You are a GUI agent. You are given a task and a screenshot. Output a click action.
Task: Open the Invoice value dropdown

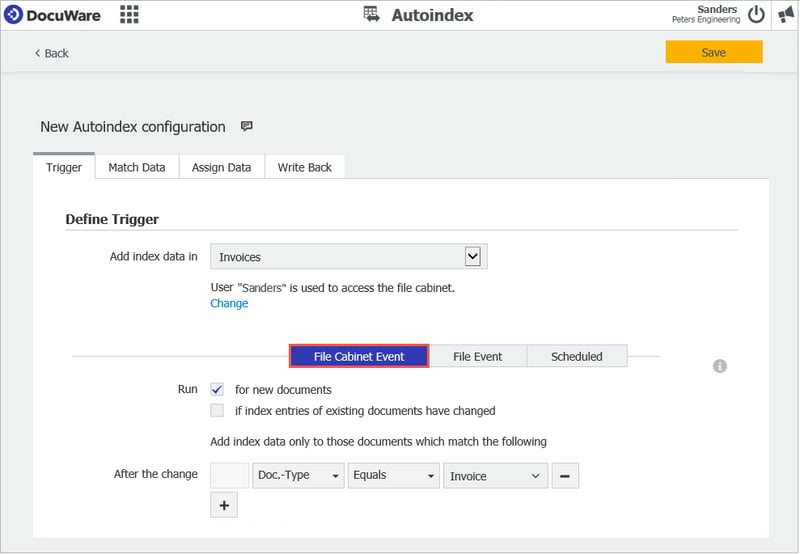pos(495,476)
